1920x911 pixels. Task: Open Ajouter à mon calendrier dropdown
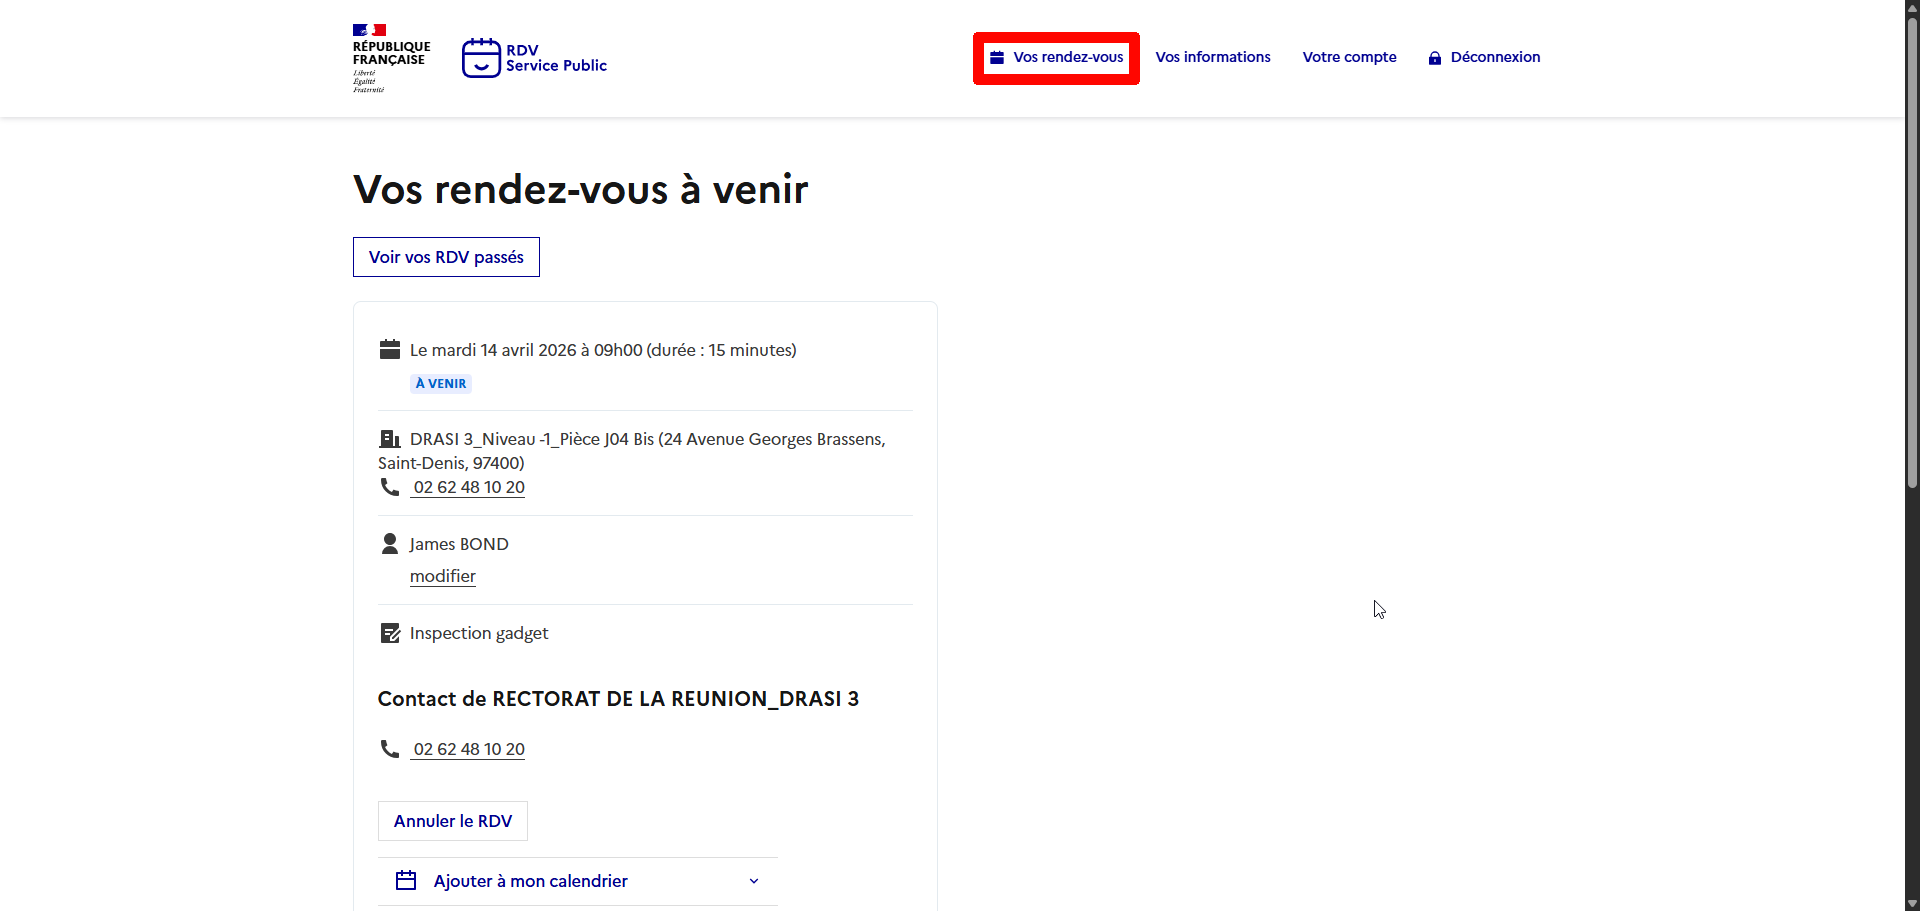click(578, 881)
